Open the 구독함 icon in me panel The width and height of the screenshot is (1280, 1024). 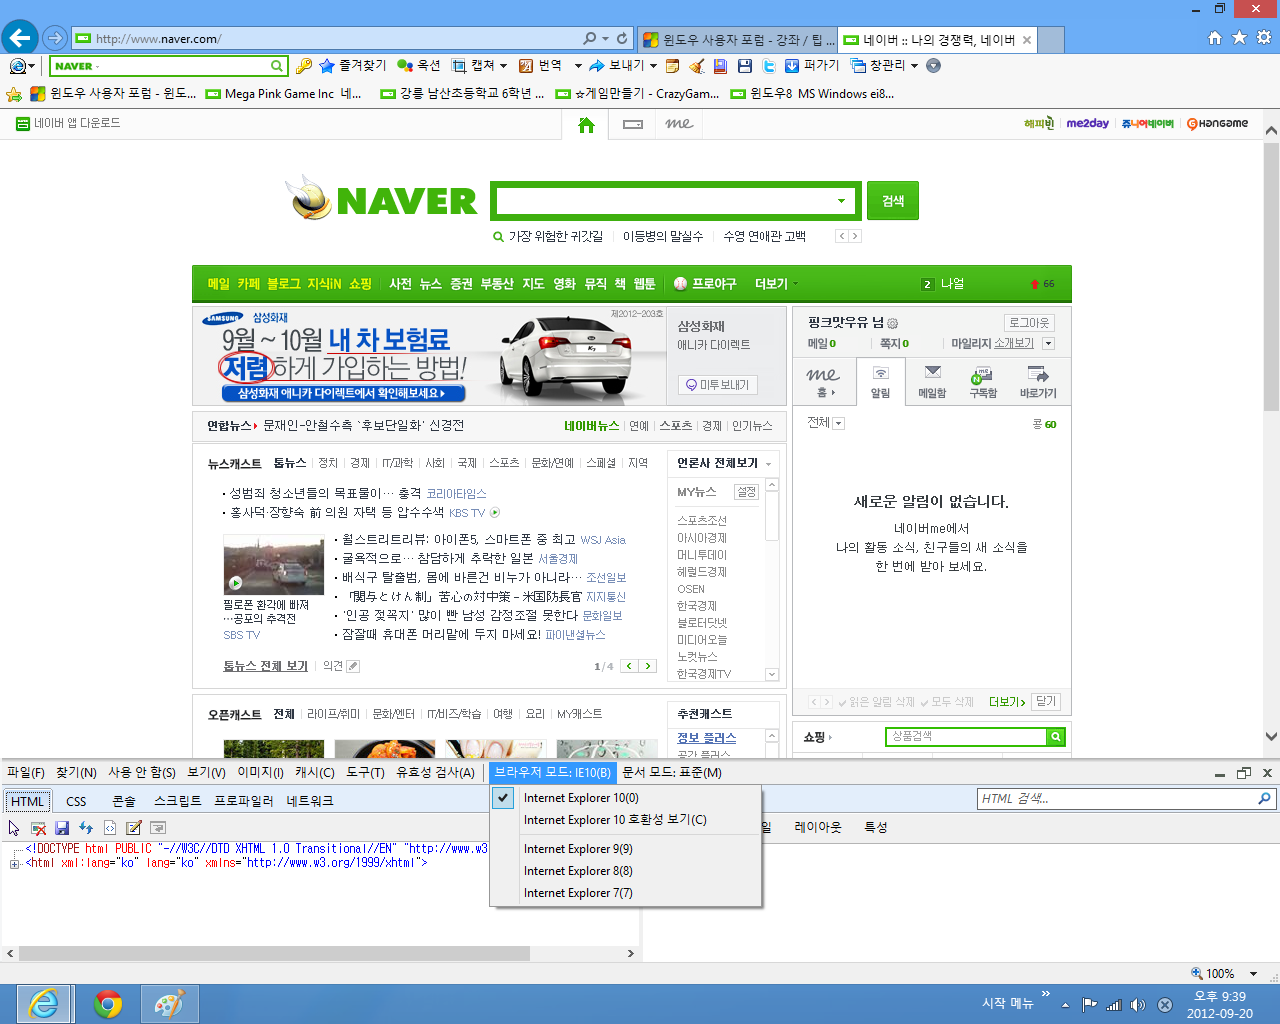pos(982,381)
